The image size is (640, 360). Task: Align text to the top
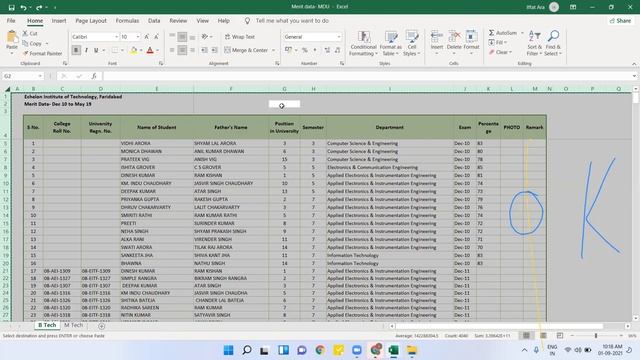(172, 37)
